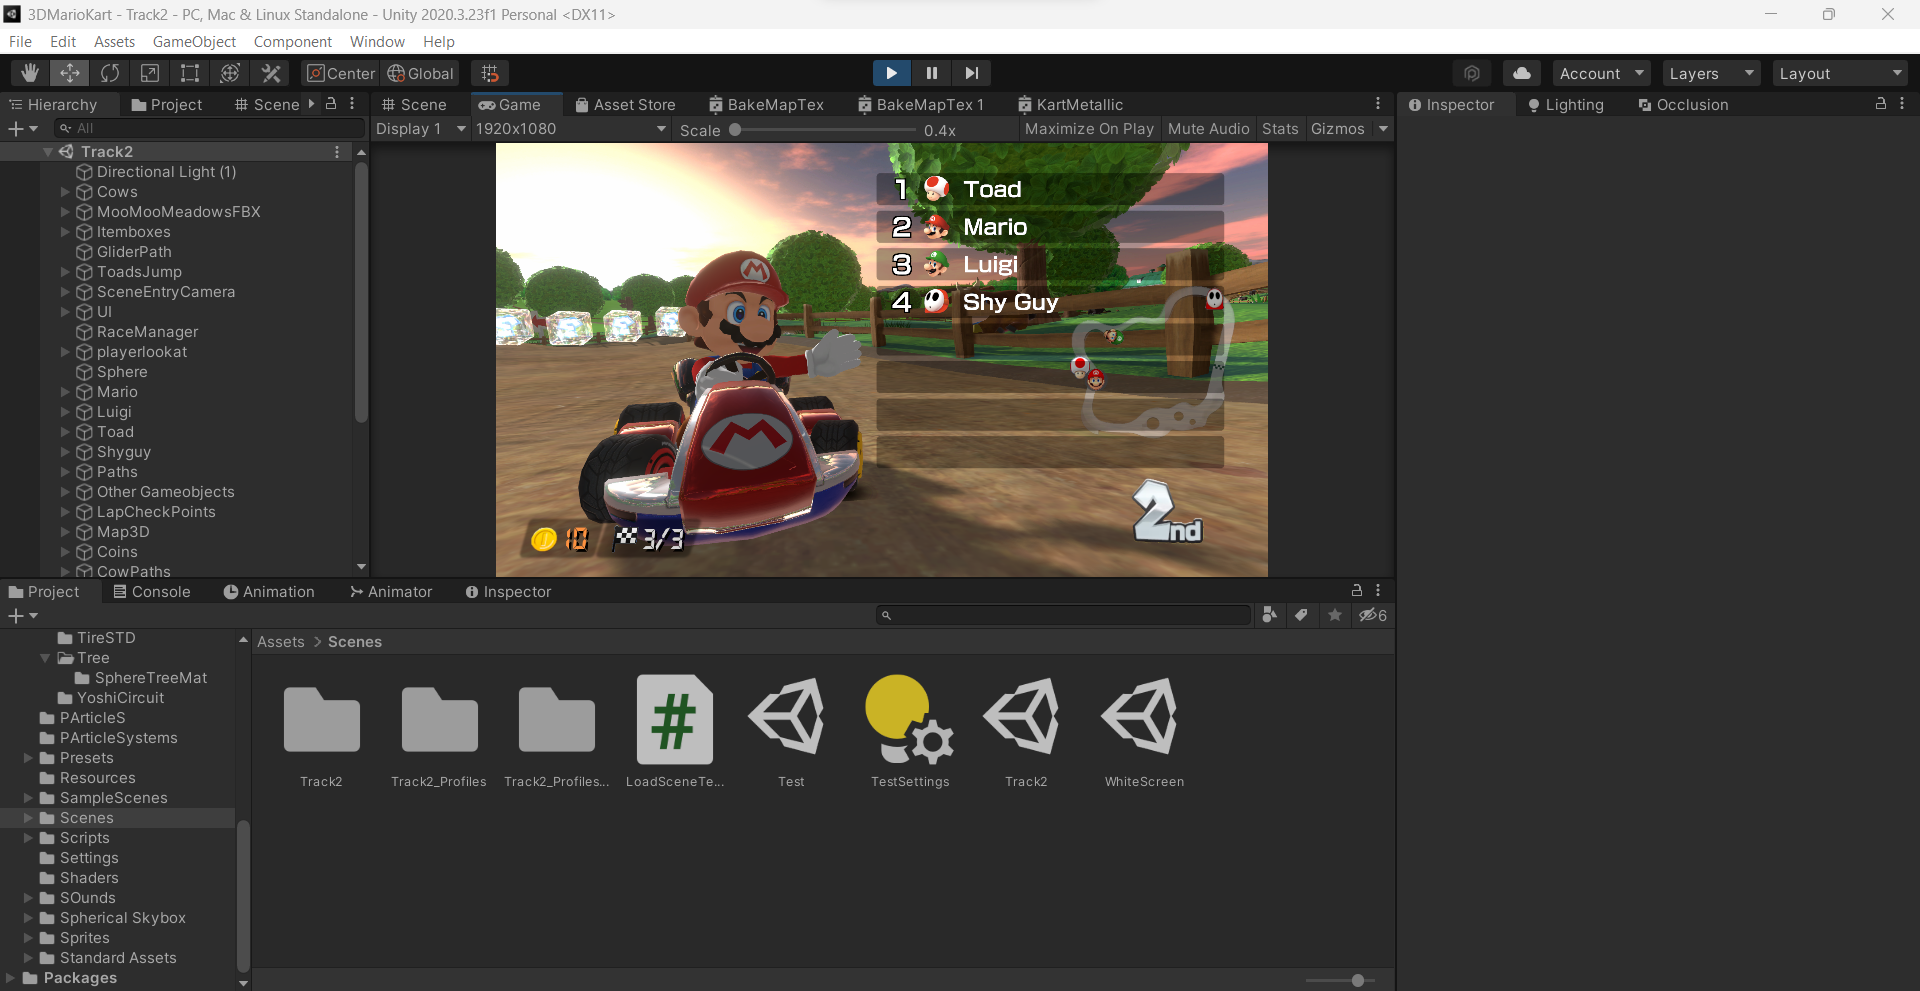This screenshot has height=991, width=1920.
Task: Lock the Inspector panel on the right
Action: (x=1880, y=104)
